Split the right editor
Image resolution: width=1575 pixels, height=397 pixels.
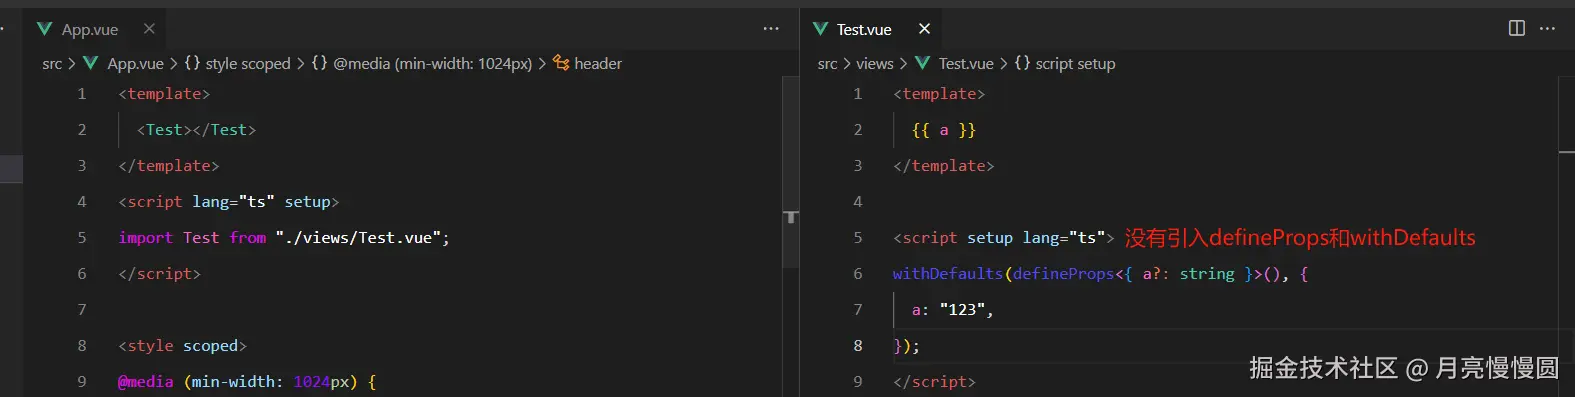[1517, 28]
